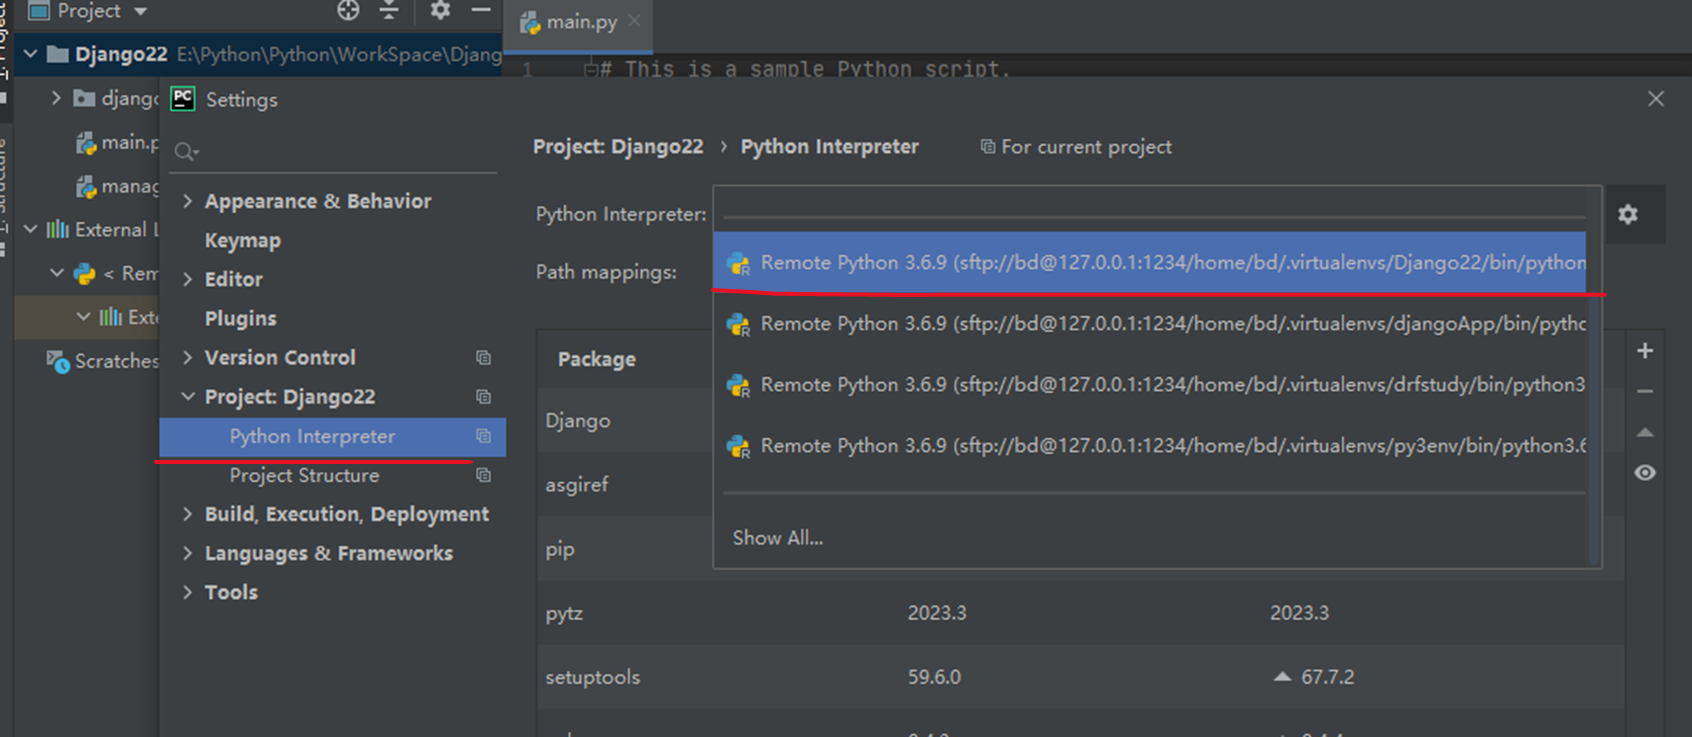Collapse the Project: Django22 settings node

point(188,397)
